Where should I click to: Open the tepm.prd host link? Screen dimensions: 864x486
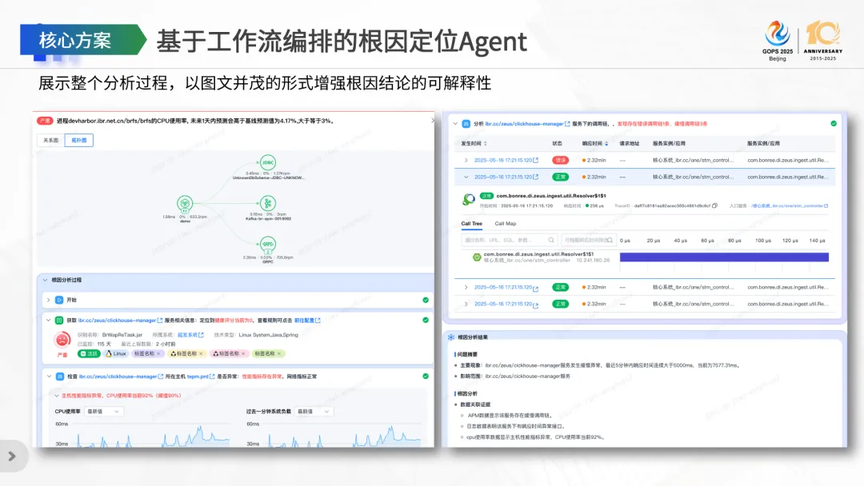201,376
